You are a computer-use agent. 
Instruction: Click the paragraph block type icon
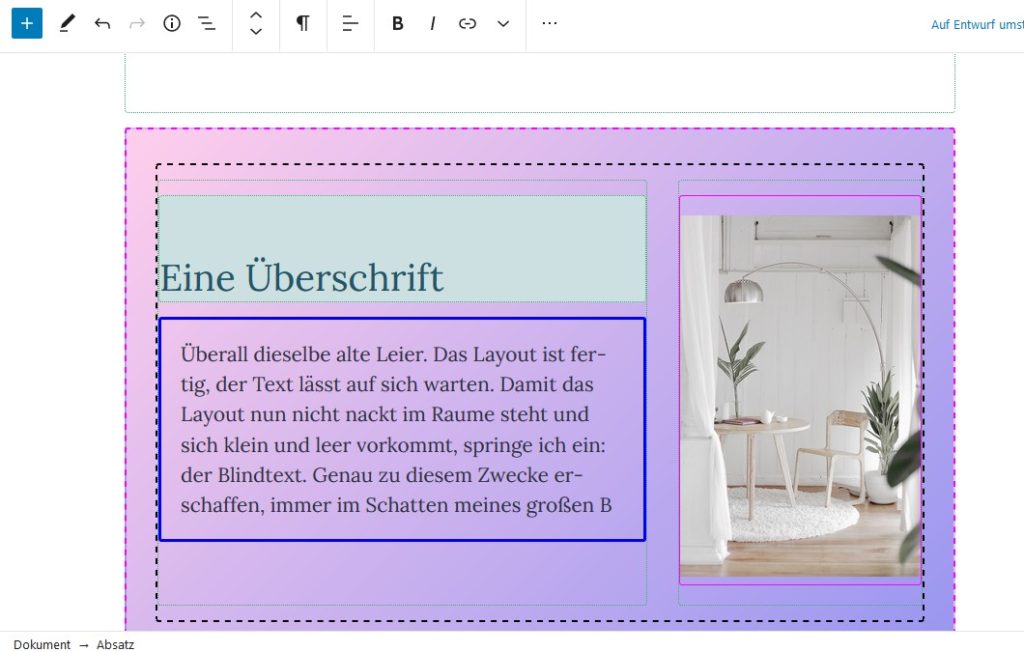pos(302,24)
